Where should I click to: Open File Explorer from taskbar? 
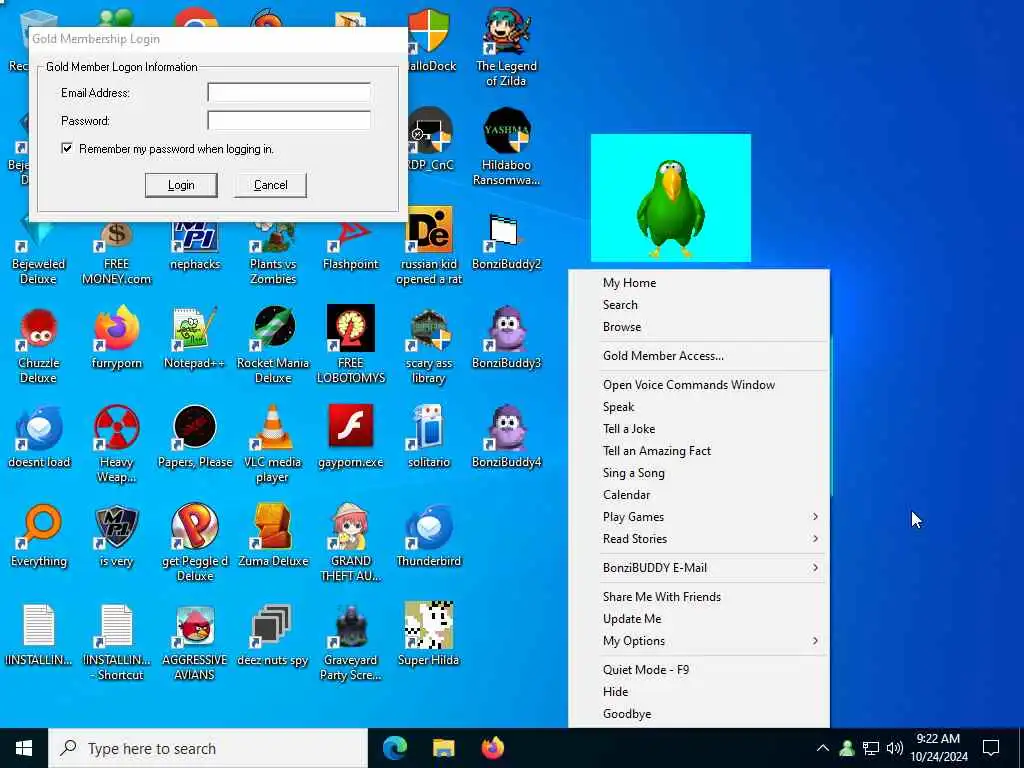(443, 748)
